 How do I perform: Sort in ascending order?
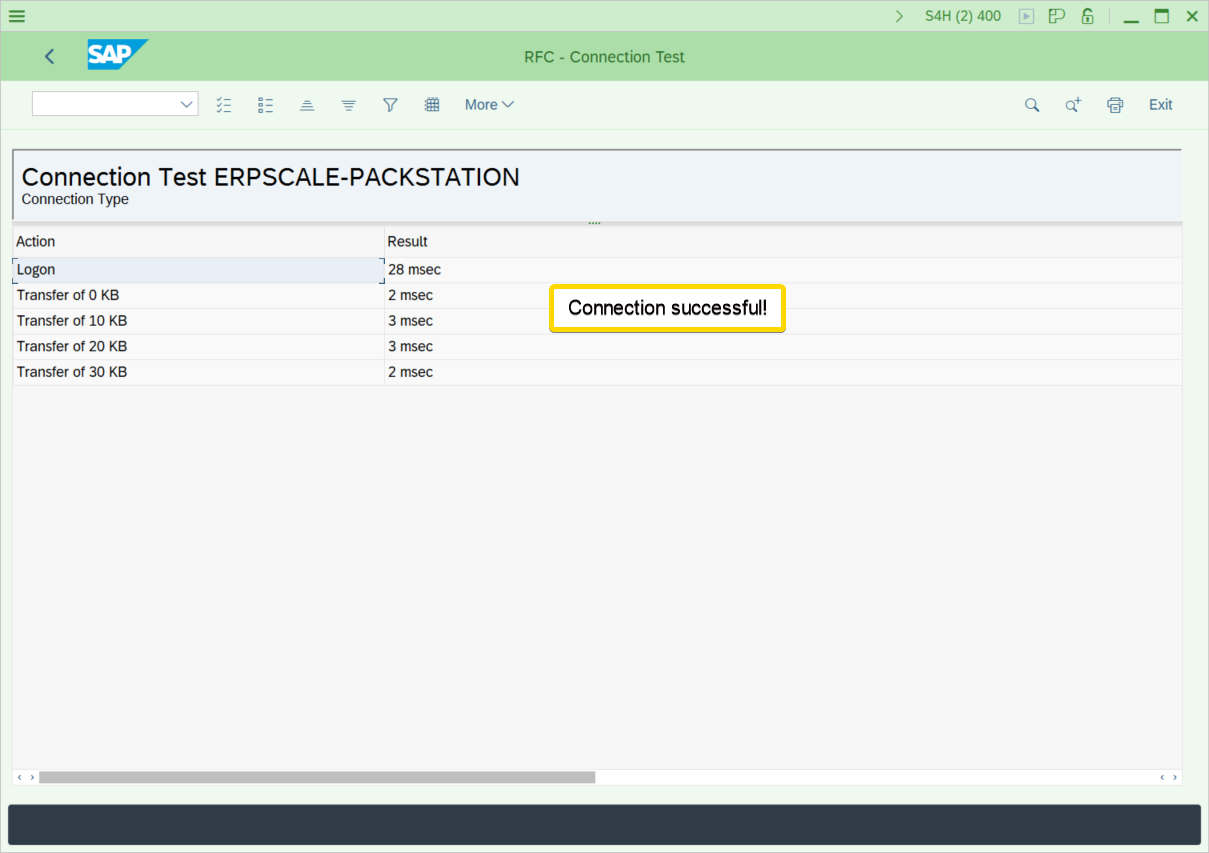(307, 105)
